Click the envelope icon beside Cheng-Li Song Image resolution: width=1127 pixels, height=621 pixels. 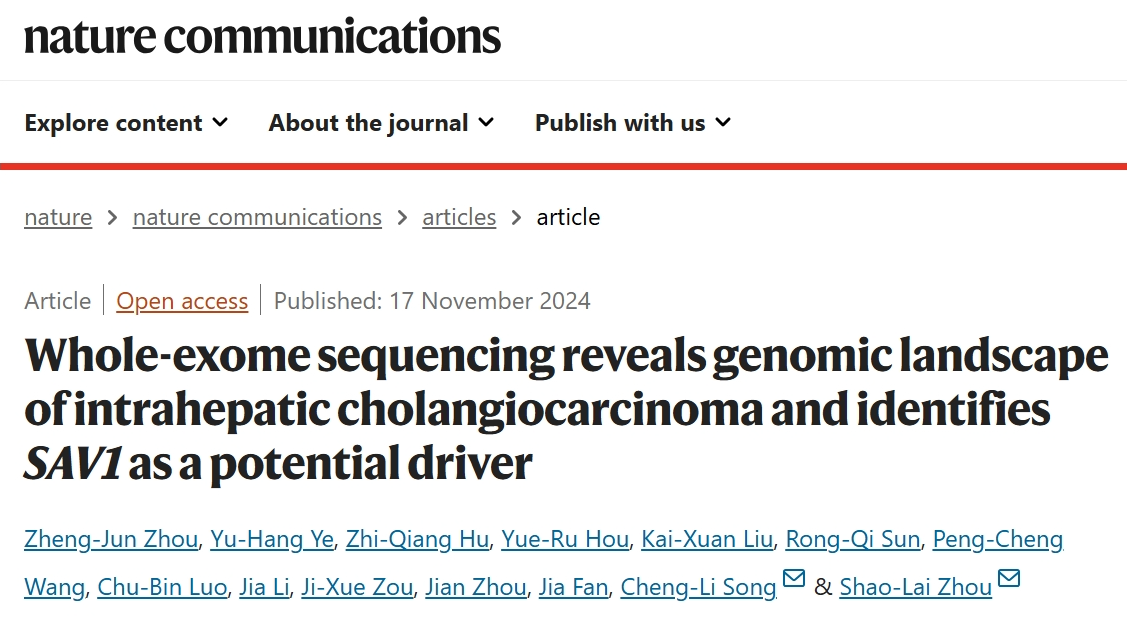794,578
